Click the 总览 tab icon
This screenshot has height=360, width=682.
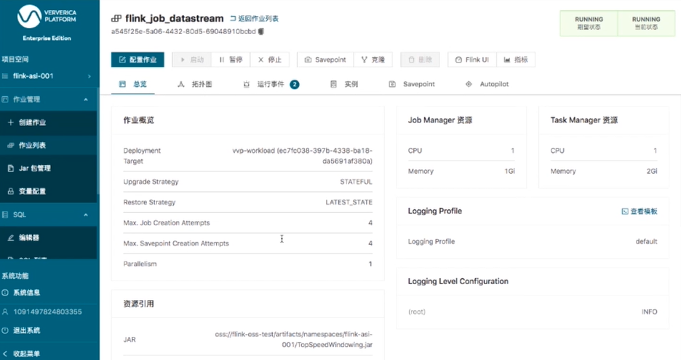(x=122, y=84)
